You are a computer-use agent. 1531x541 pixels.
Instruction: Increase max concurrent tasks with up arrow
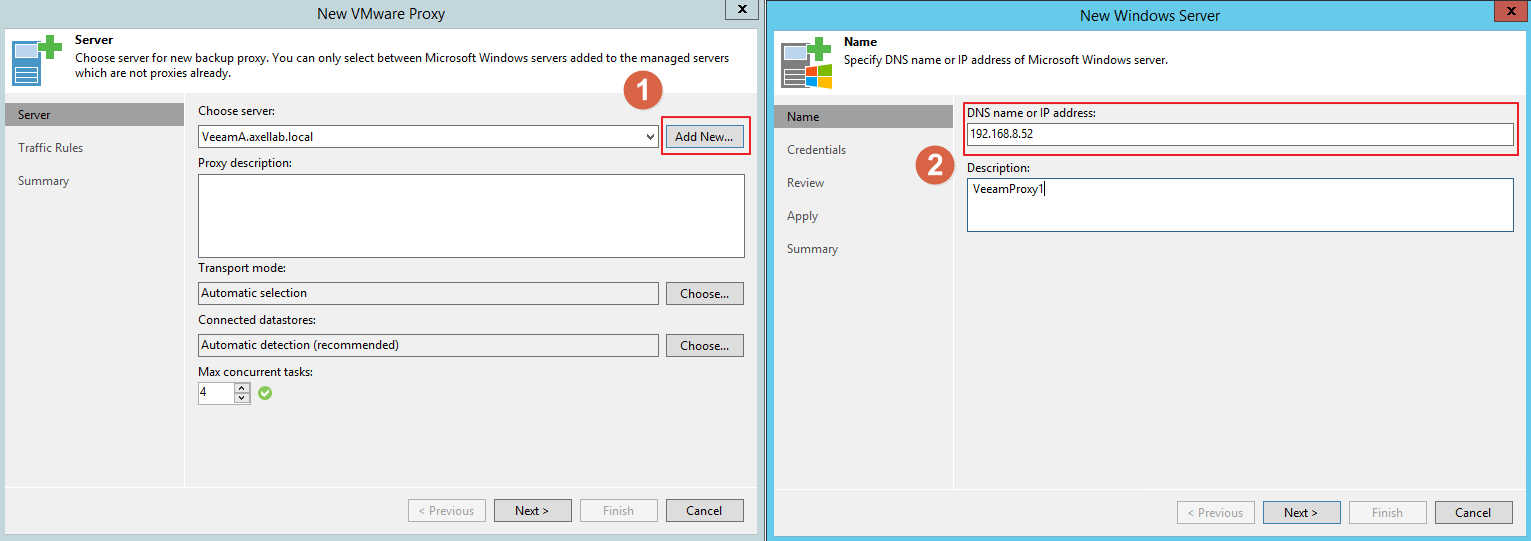pos(241,388)
